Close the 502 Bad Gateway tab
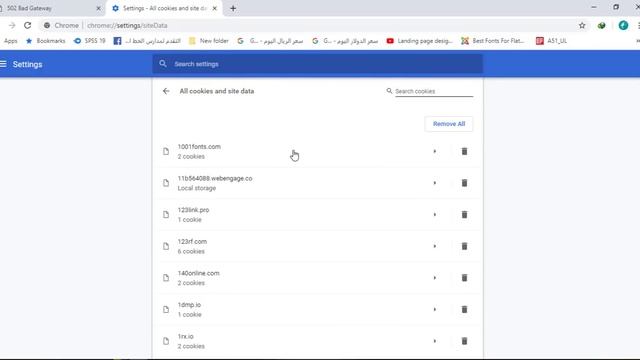640x360 pixels. (x=98, y=8)
